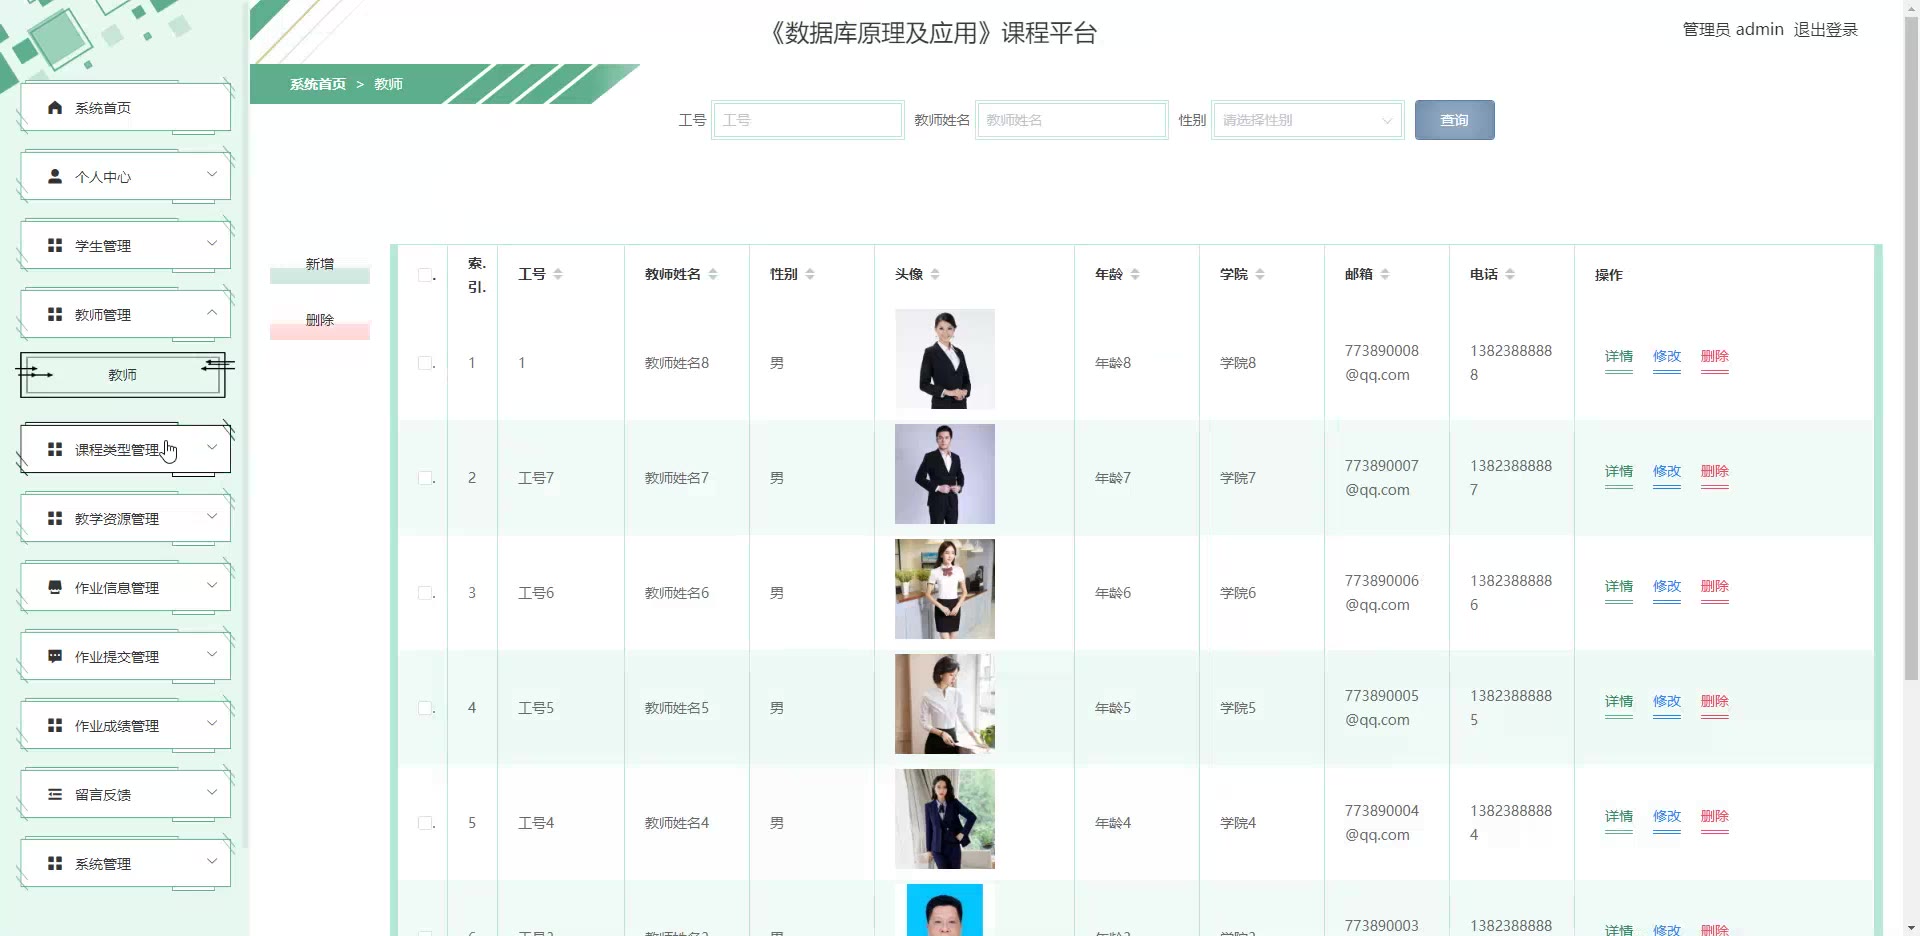Click the 新增 add button
This screenshot has height=936, width=1920.
pos(320,265)
